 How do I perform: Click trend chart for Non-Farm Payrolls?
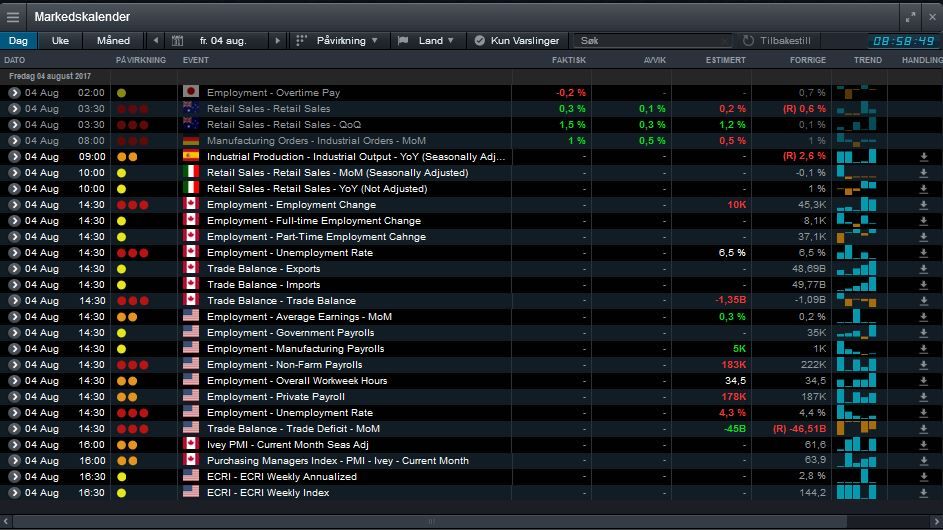click(x=856, y=365)
